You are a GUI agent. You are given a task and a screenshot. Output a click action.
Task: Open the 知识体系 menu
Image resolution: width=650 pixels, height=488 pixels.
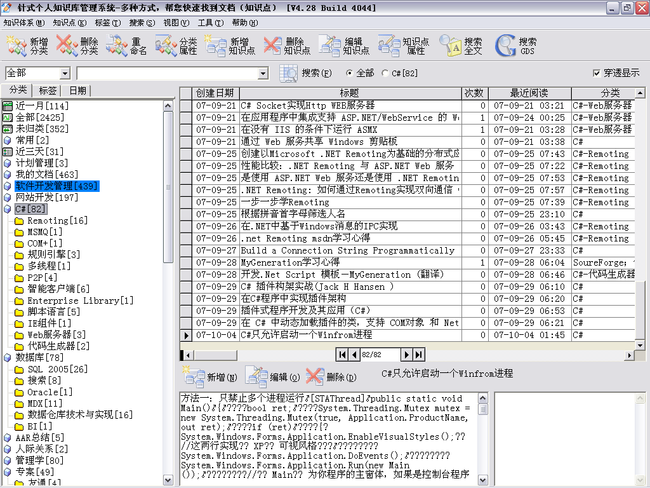24,23
